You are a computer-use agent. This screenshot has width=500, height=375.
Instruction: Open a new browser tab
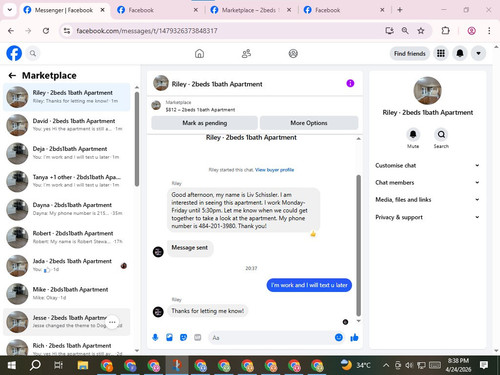point(400,10)
